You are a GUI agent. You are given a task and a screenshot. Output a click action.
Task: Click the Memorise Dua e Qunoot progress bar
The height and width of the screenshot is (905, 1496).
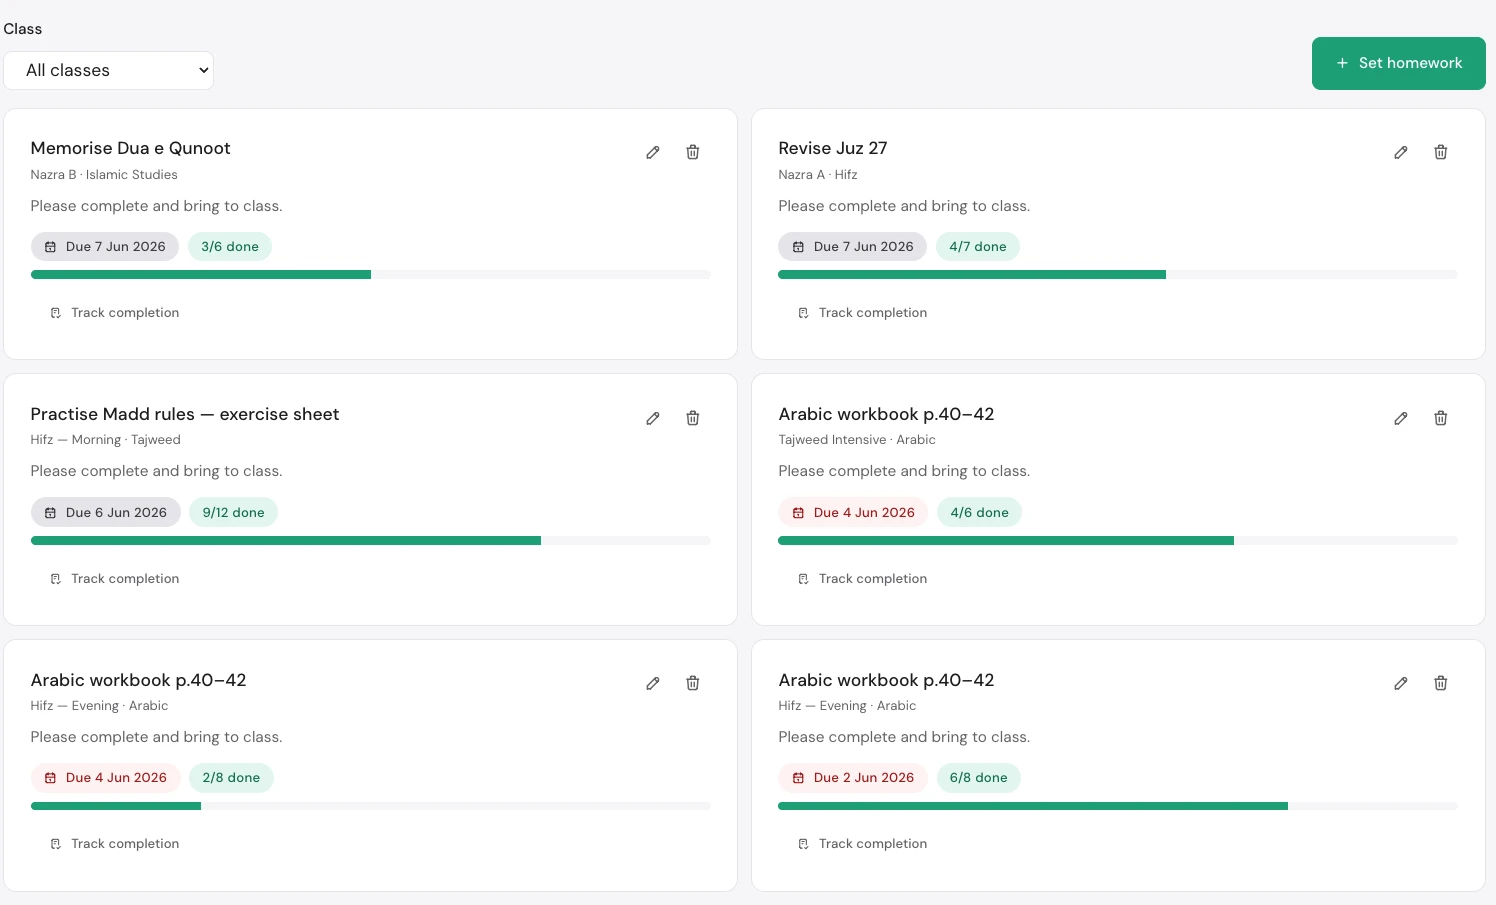[x=371, y=274]
